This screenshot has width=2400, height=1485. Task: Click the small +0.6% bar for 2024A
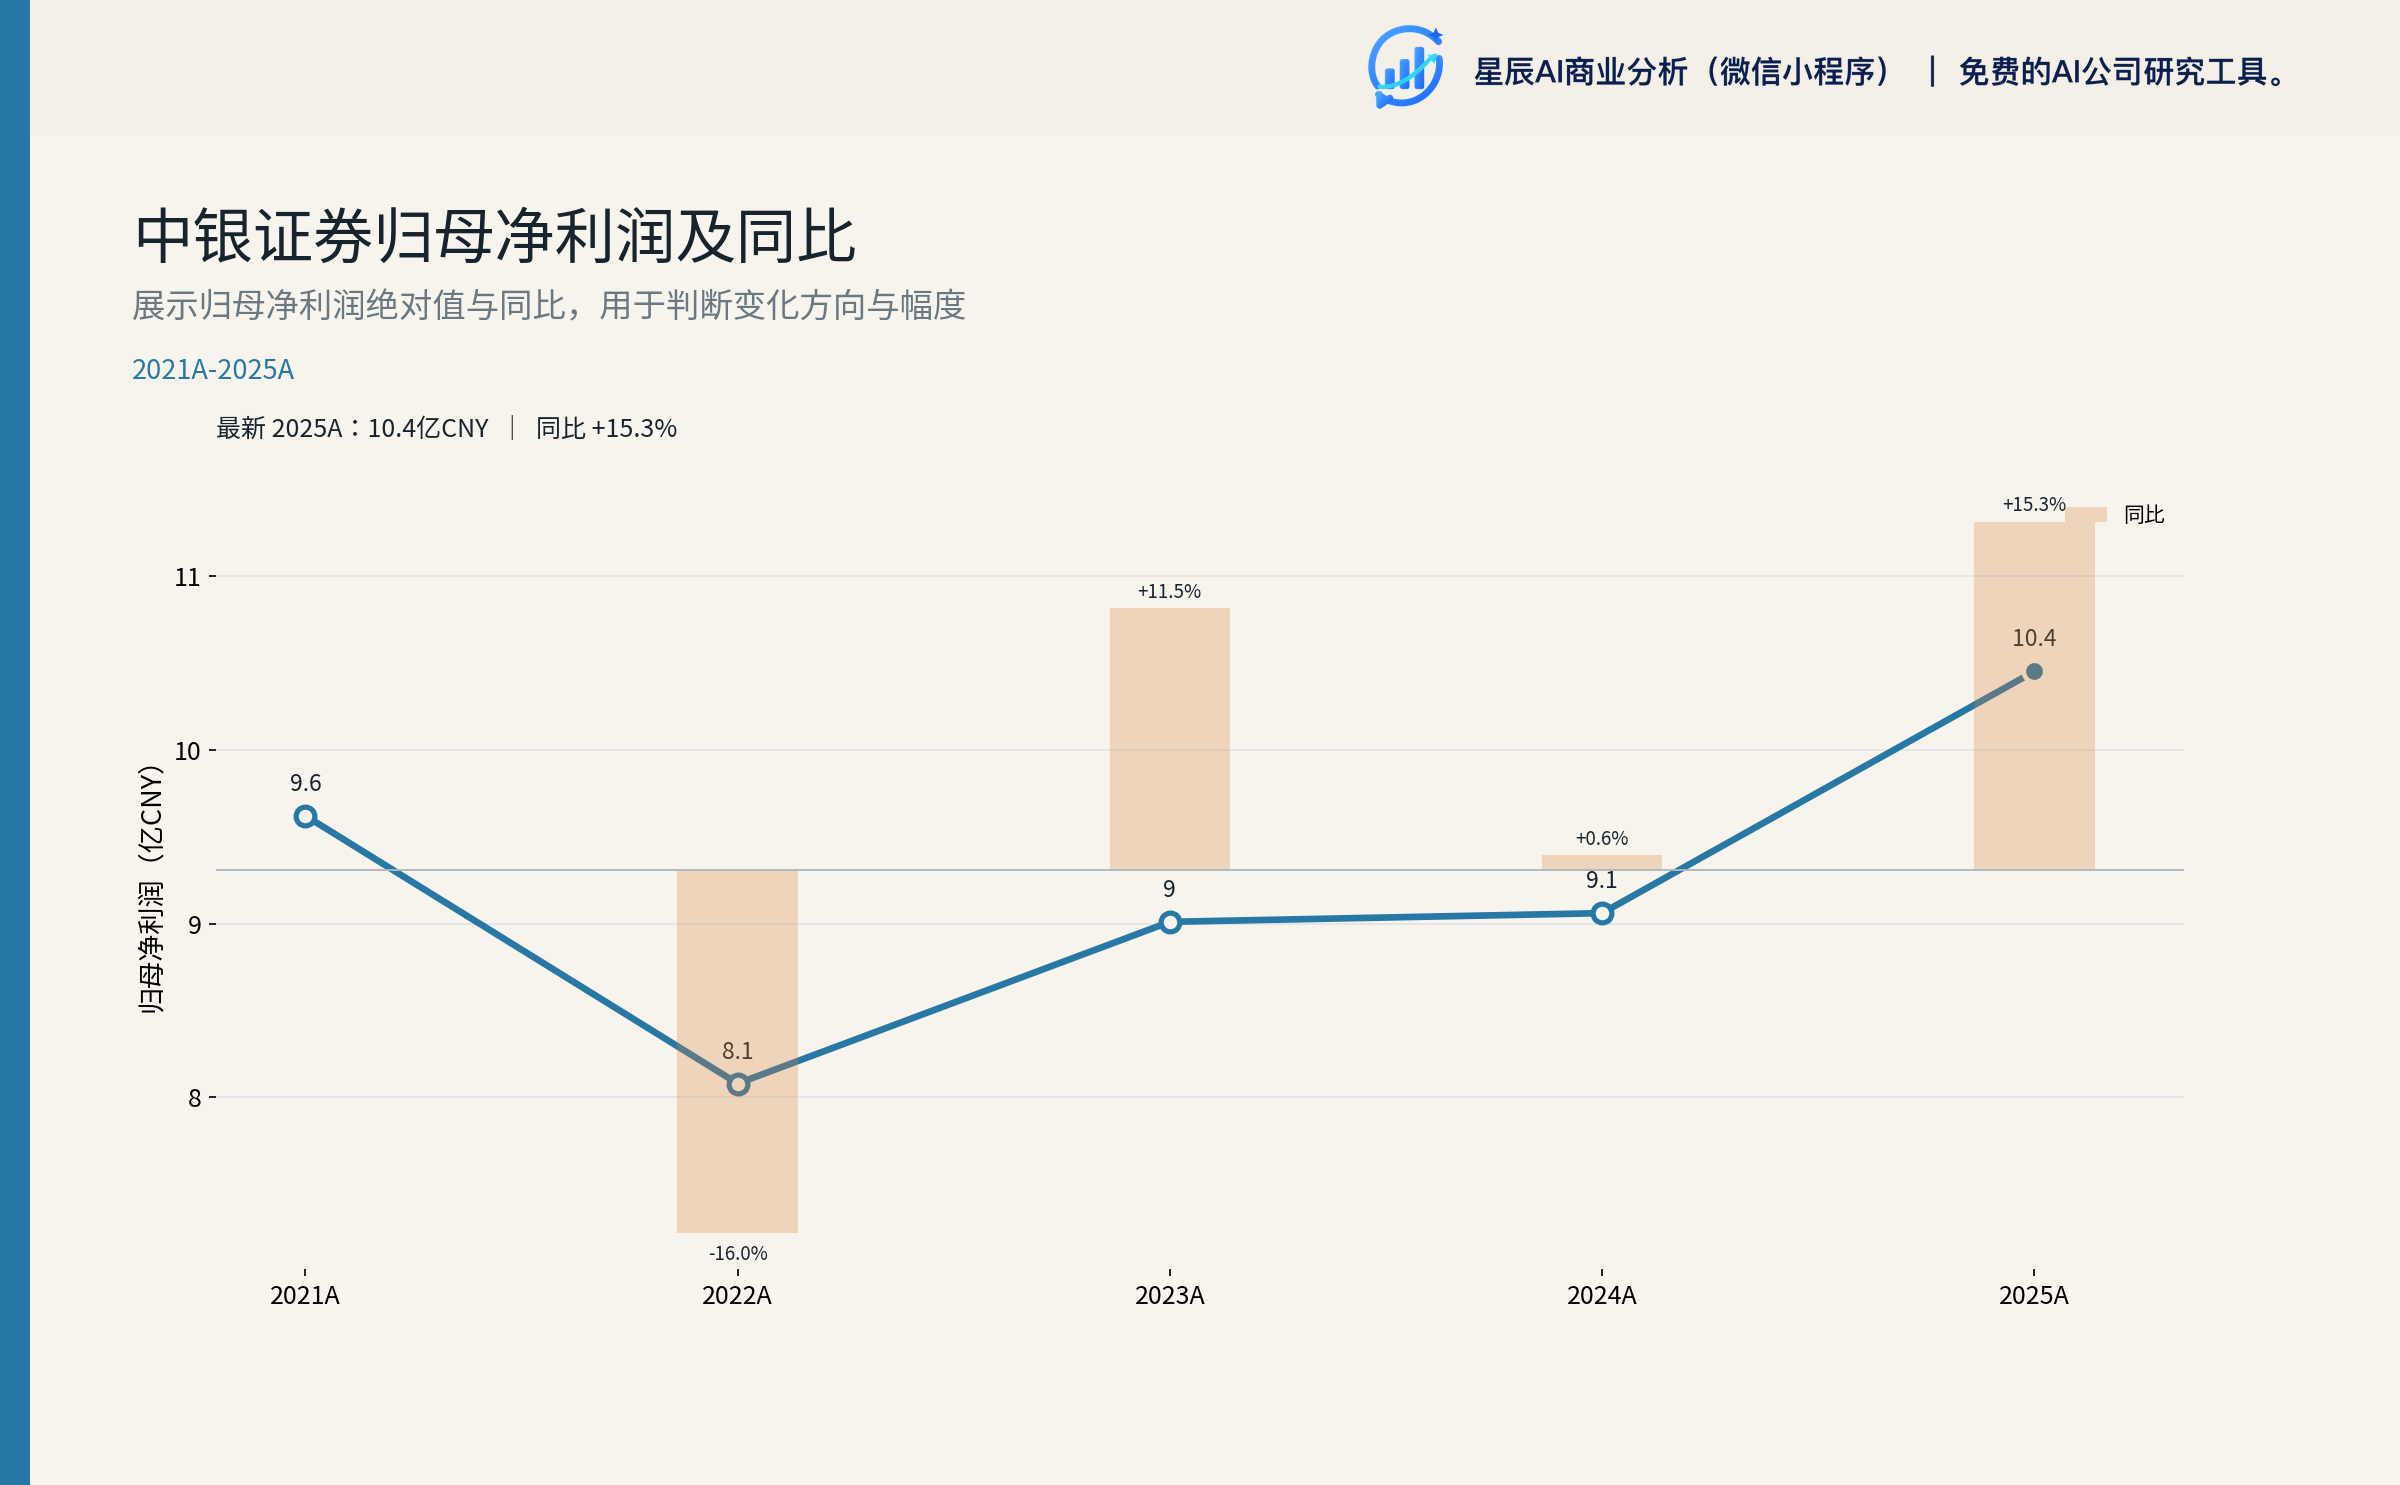1601,862
